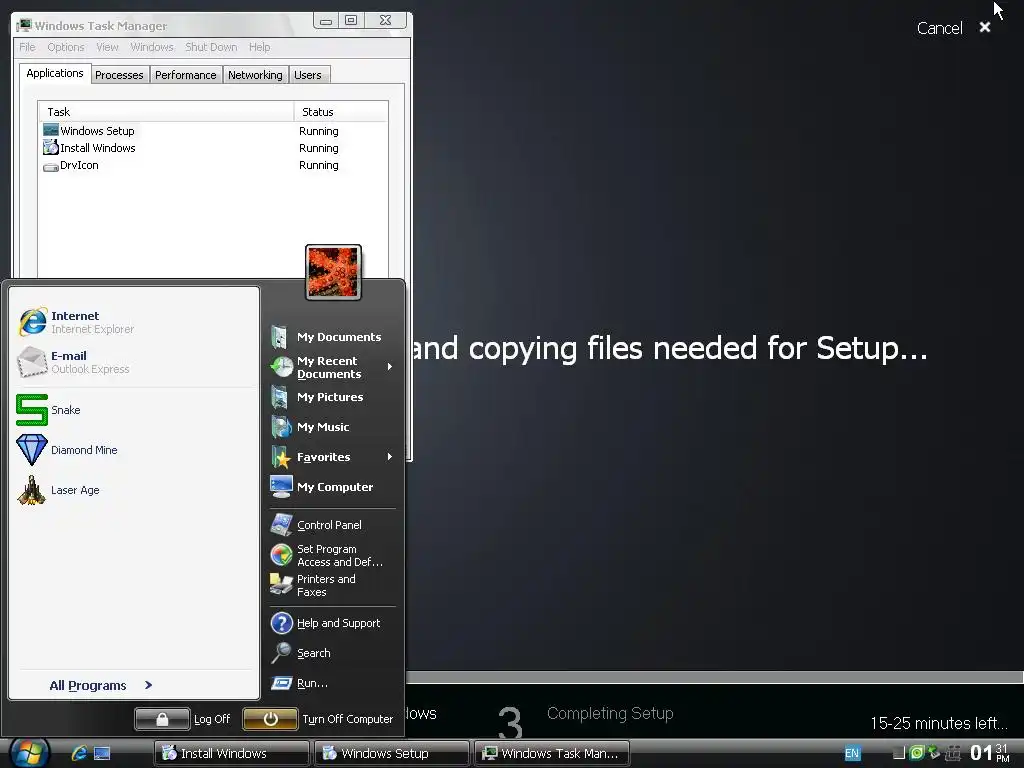Switch to the Processes tab
1024x768 pixels.
(119, 75)
